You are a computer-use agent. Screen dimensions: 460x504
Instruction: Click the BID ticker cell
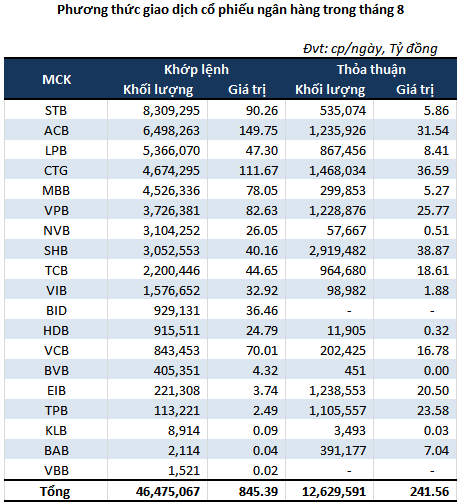(x=56, y=311)
